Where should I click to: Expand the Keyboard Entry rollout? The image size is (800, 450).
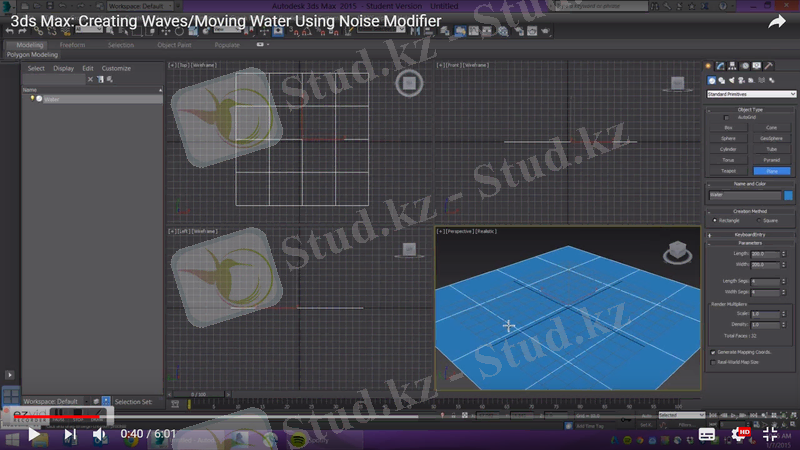[x=751, y=235]
